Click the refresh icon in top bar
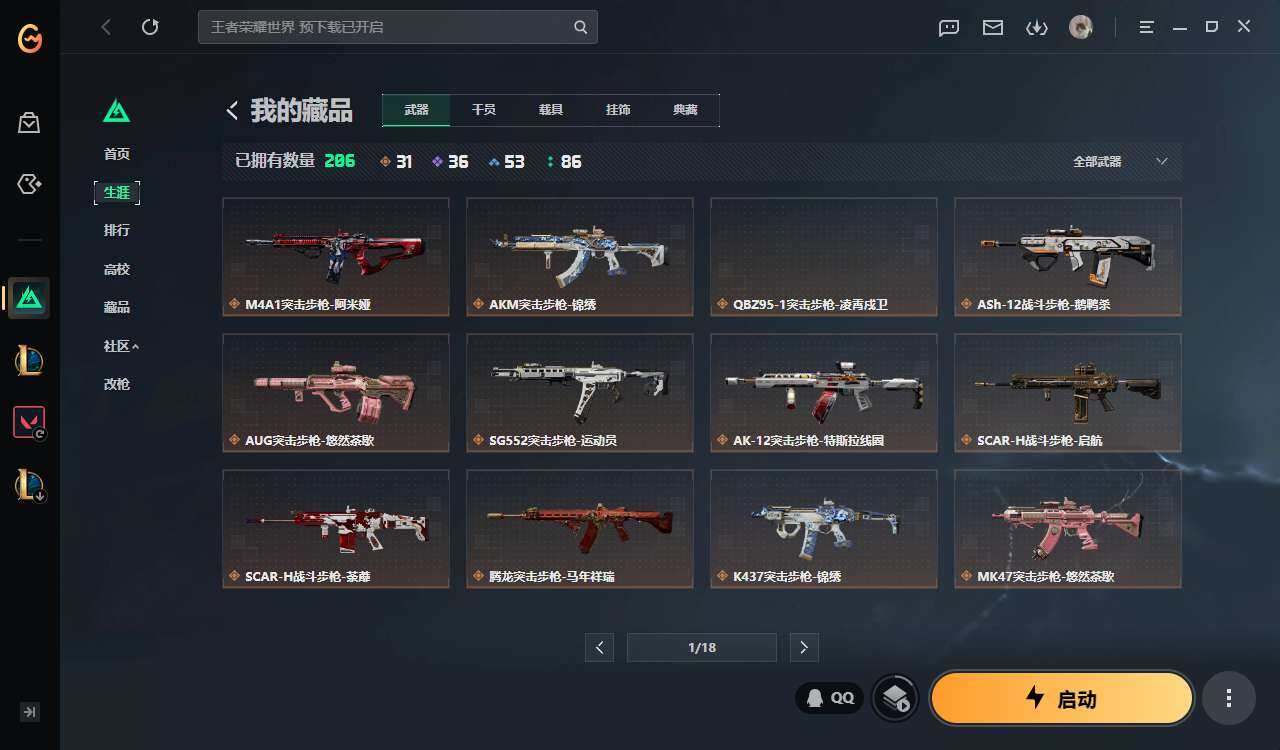The height and width of the screenshot is (750, 1280). click(150, 27)
